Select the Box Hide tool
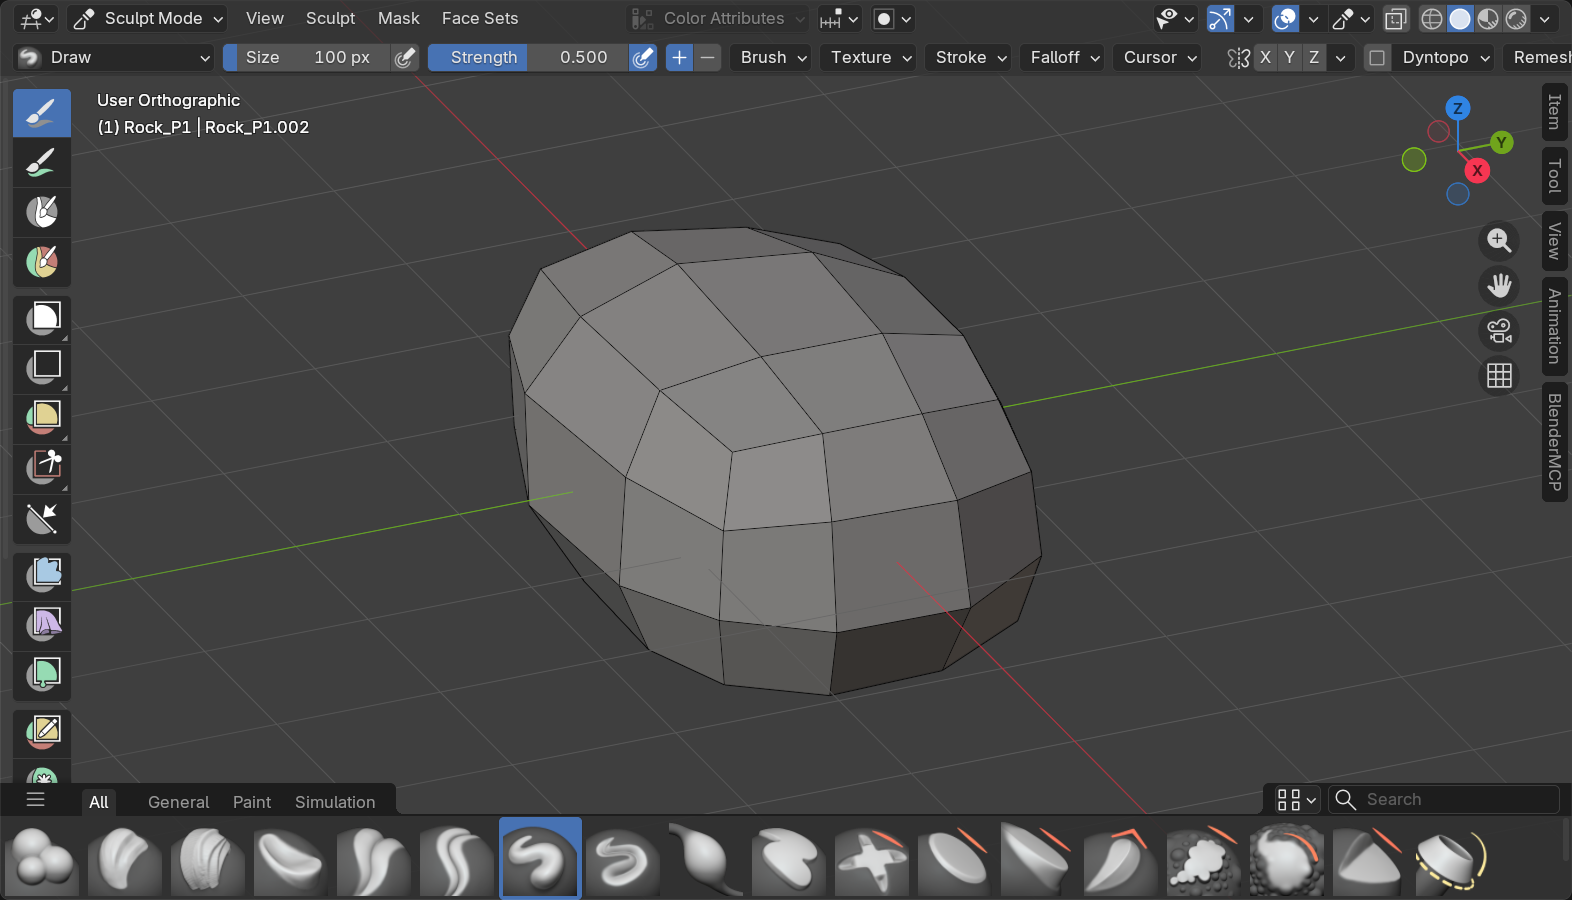1572x900 pixels. [x=42, y=369]
